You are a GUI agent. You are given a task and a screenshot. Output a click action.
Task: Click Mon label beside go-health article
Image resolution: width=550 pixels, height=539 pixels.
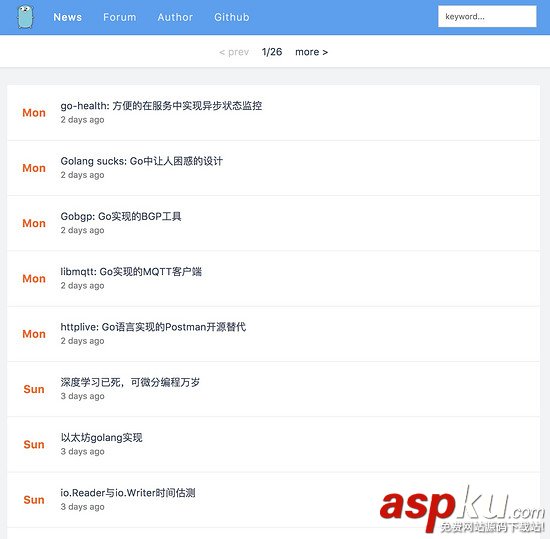34,113
